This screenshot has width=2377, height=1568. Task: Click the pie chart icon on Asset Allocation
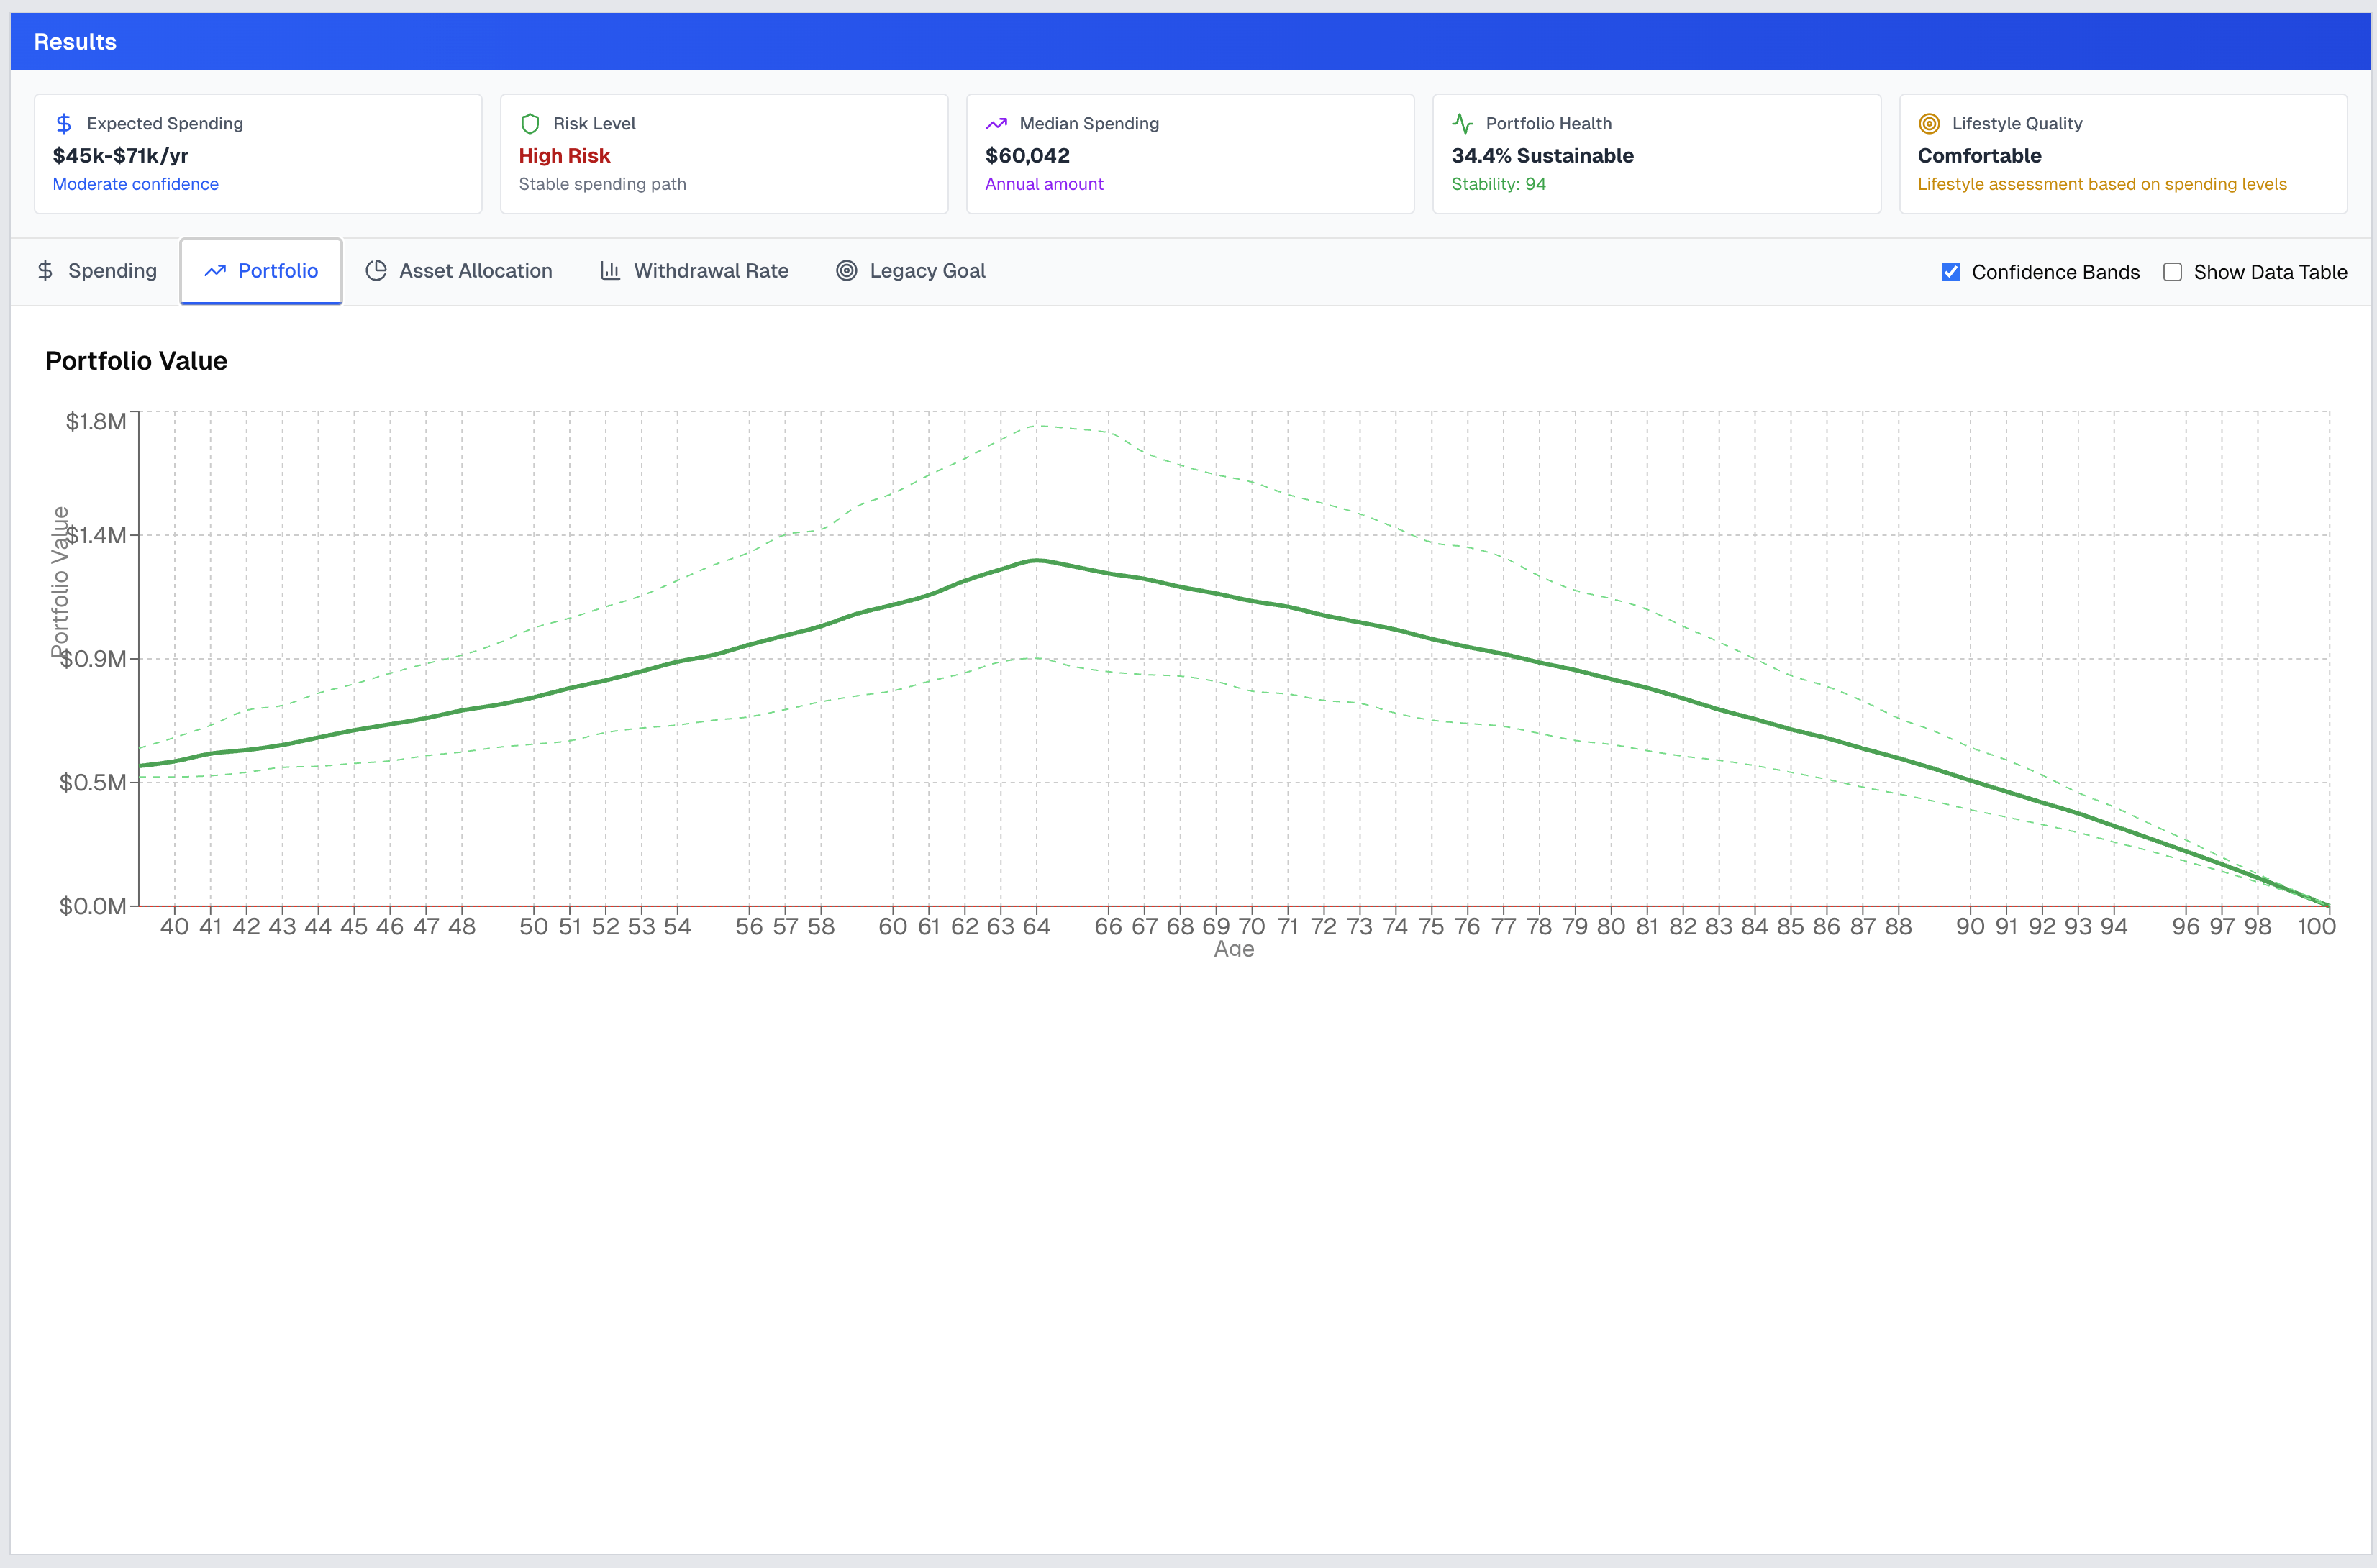pyautogui.click(x=376, y=271)
